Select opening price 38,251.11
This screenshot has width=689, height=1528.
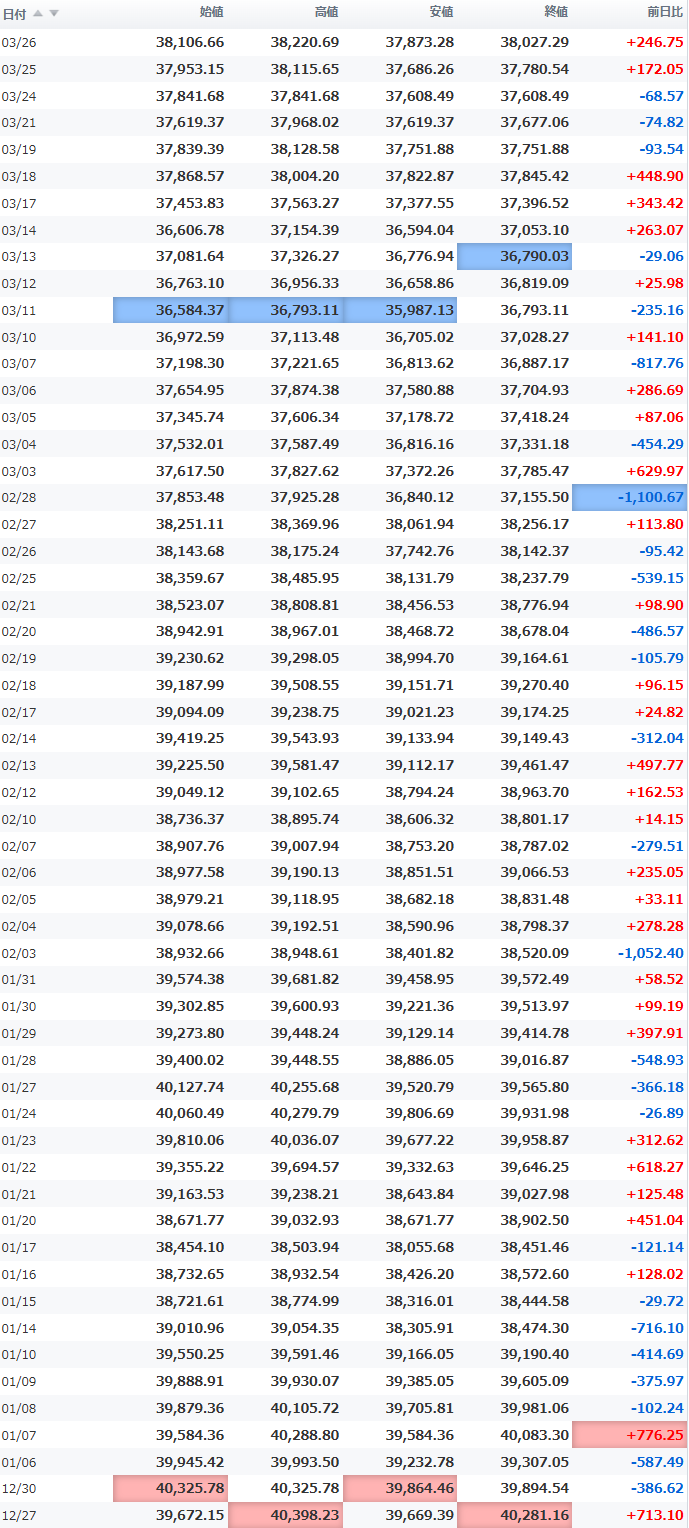tap(190, 524)
